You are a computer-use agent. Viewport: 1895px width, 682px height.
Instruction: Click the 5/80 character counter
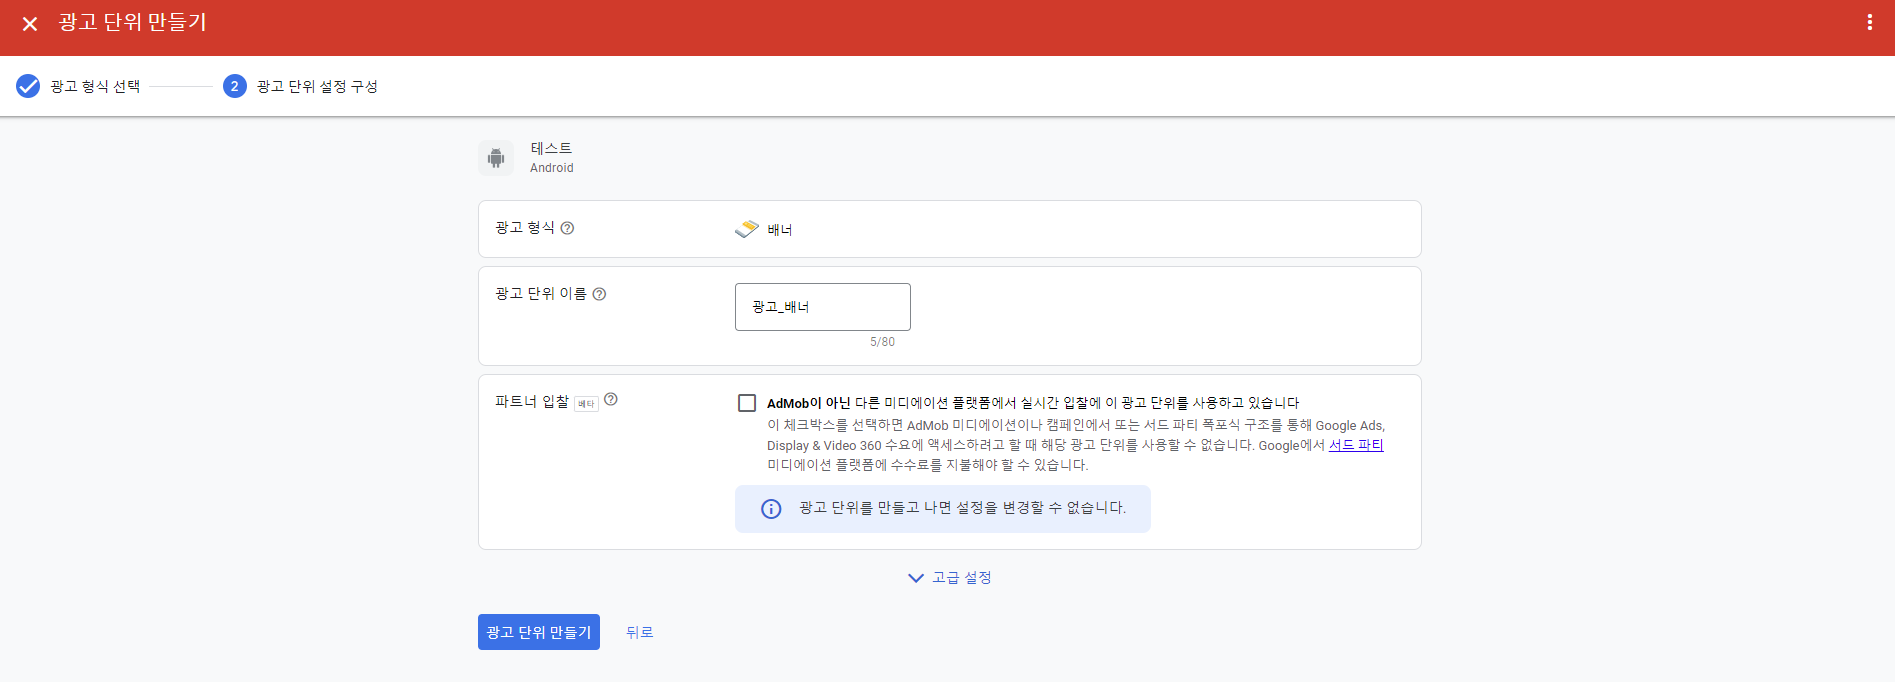click(x=882, y=342)
